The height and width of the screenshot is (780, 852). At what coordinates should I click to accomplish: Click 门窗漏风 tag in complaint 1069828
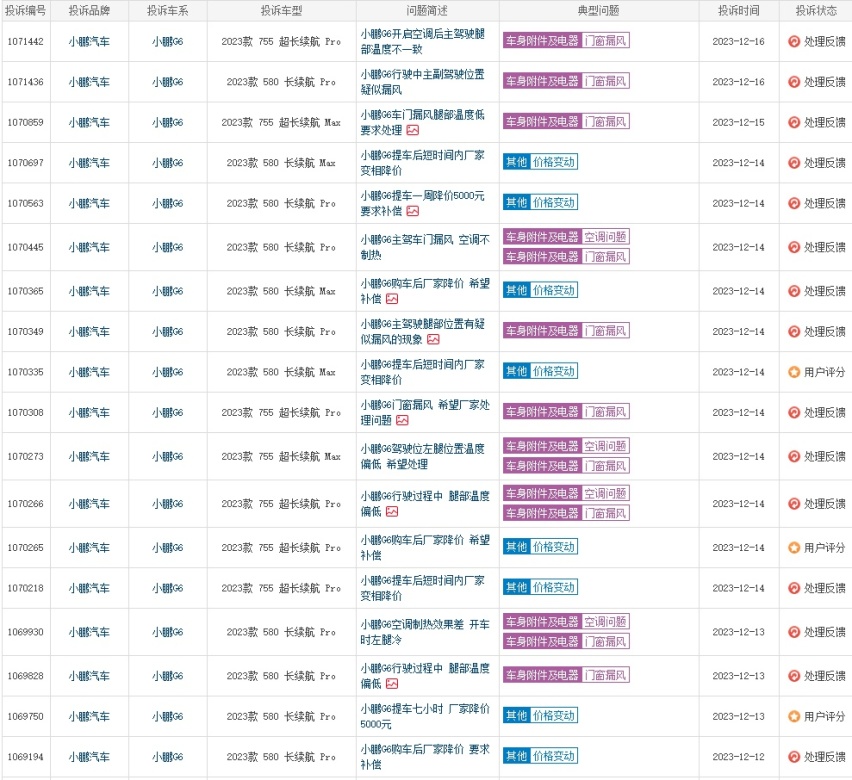[x=605, y=675]
